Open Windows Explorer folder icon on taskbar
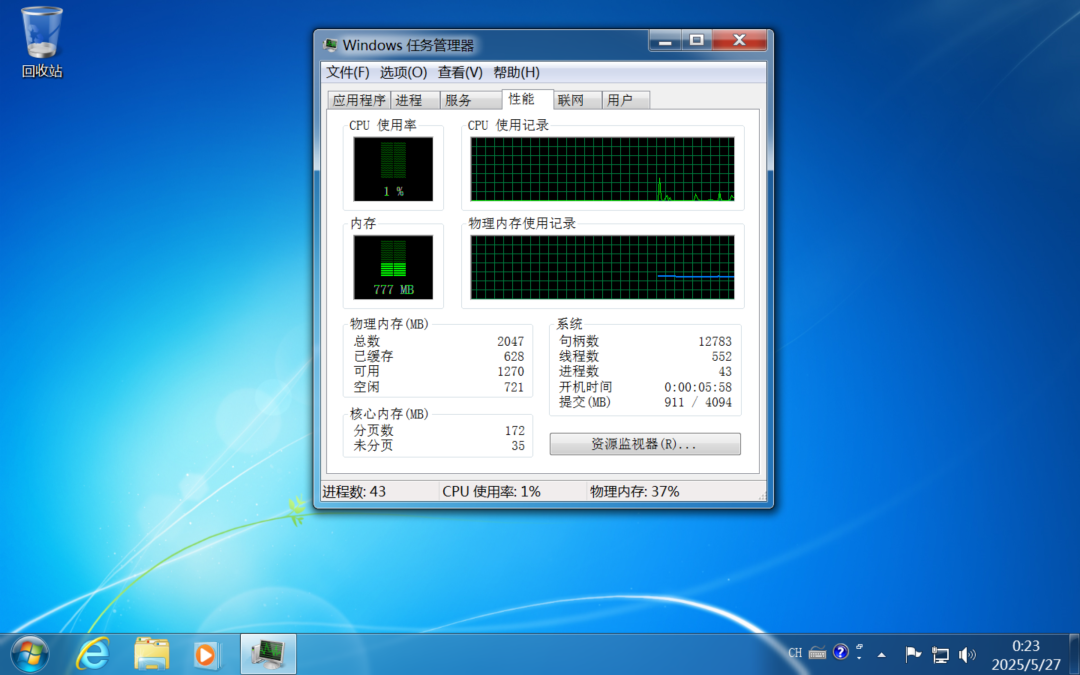Screen dimensions: 1080x675 click(152, 654)
